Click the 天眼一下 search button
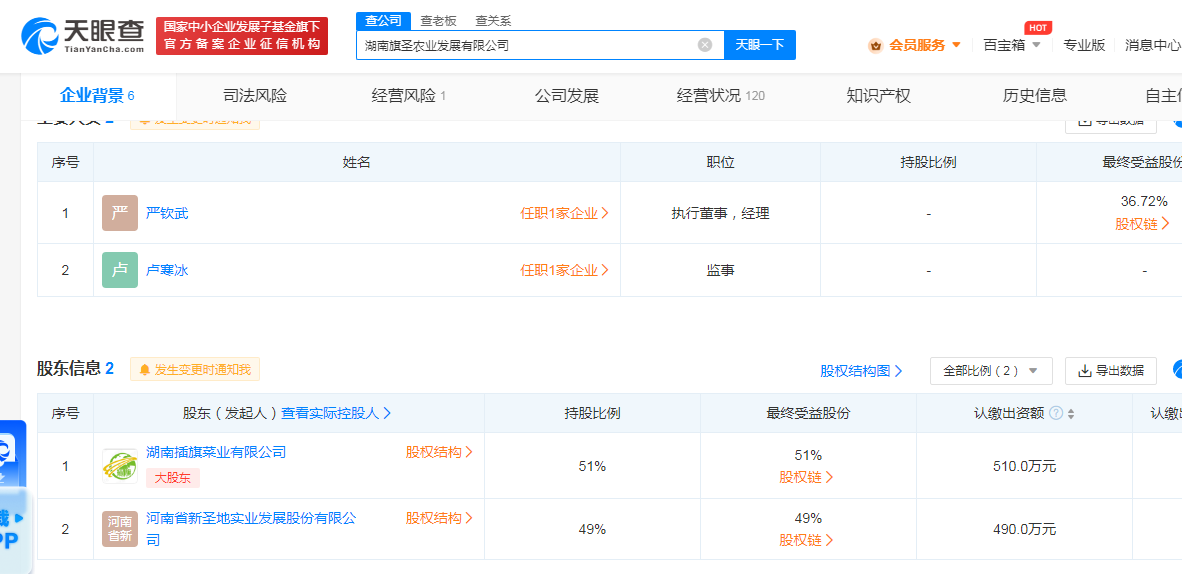The width and height of the screenshot is (1182, 574). (x=760, y=45)
